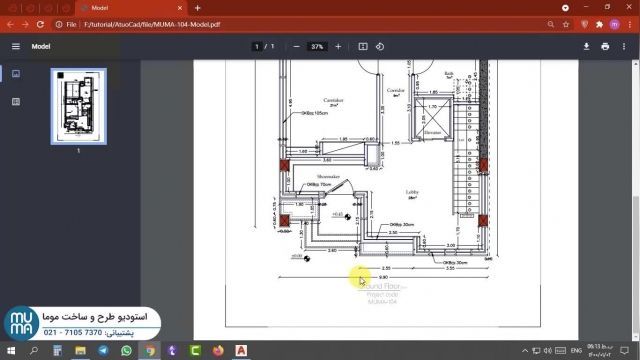The width and height of the screenshot is (640, 360).
Task: Open WhatsApp from the taskbar
Action: point(126,351)
